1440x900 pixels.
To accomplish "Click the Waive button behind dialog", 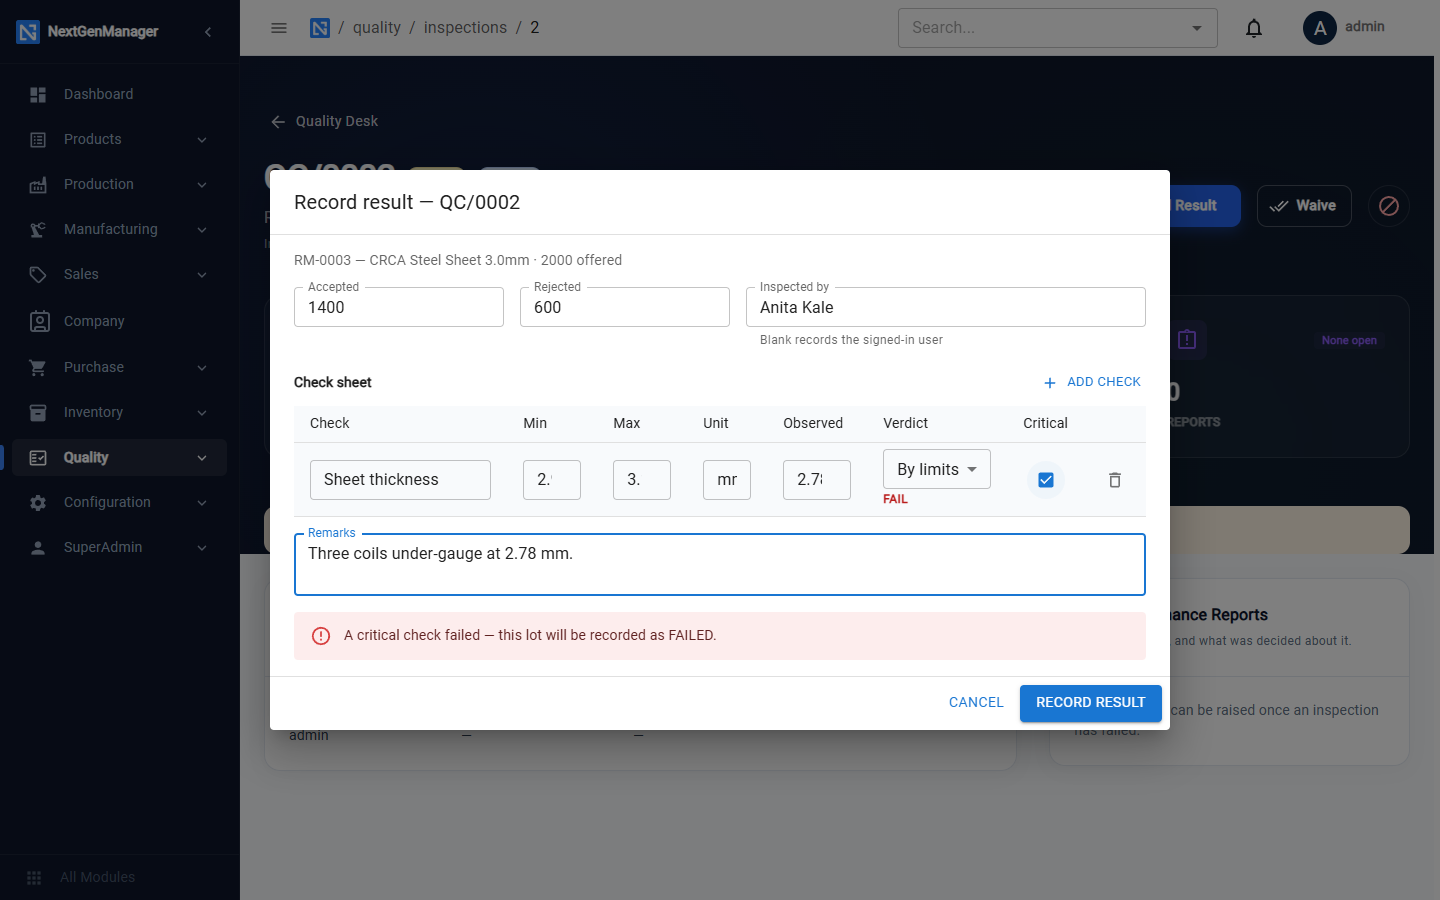I will [1304, 206].
